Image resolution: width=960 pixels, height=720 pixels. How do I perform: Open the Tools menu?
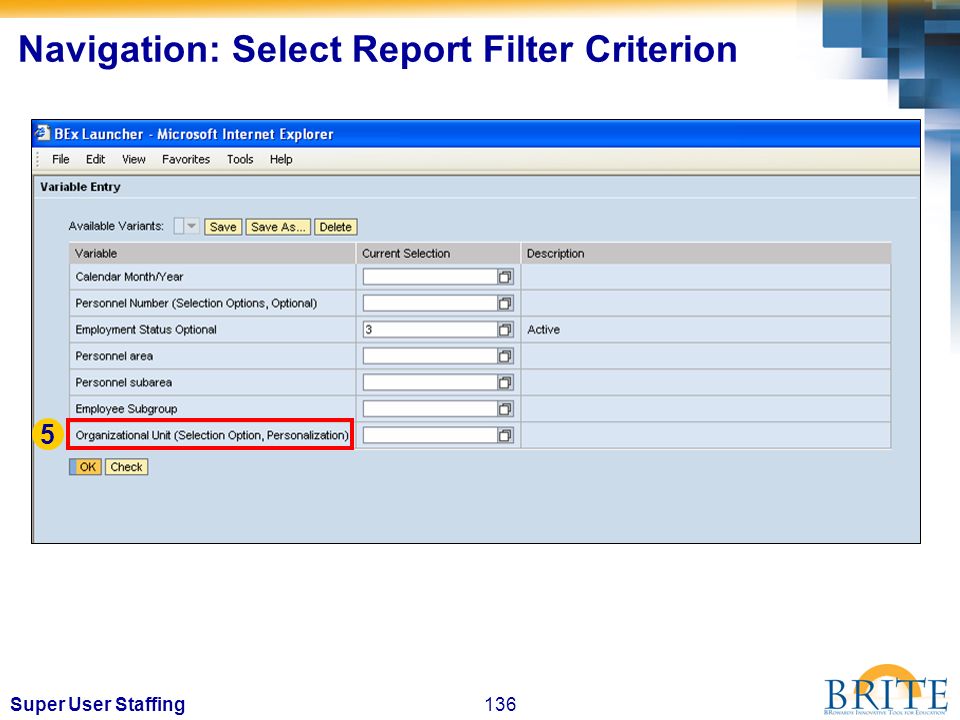click(240, 159)
